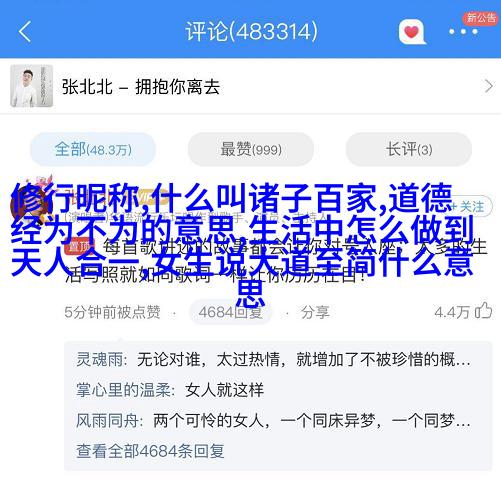
Task: Open the three-dots more menu
Action: [463, 32]
